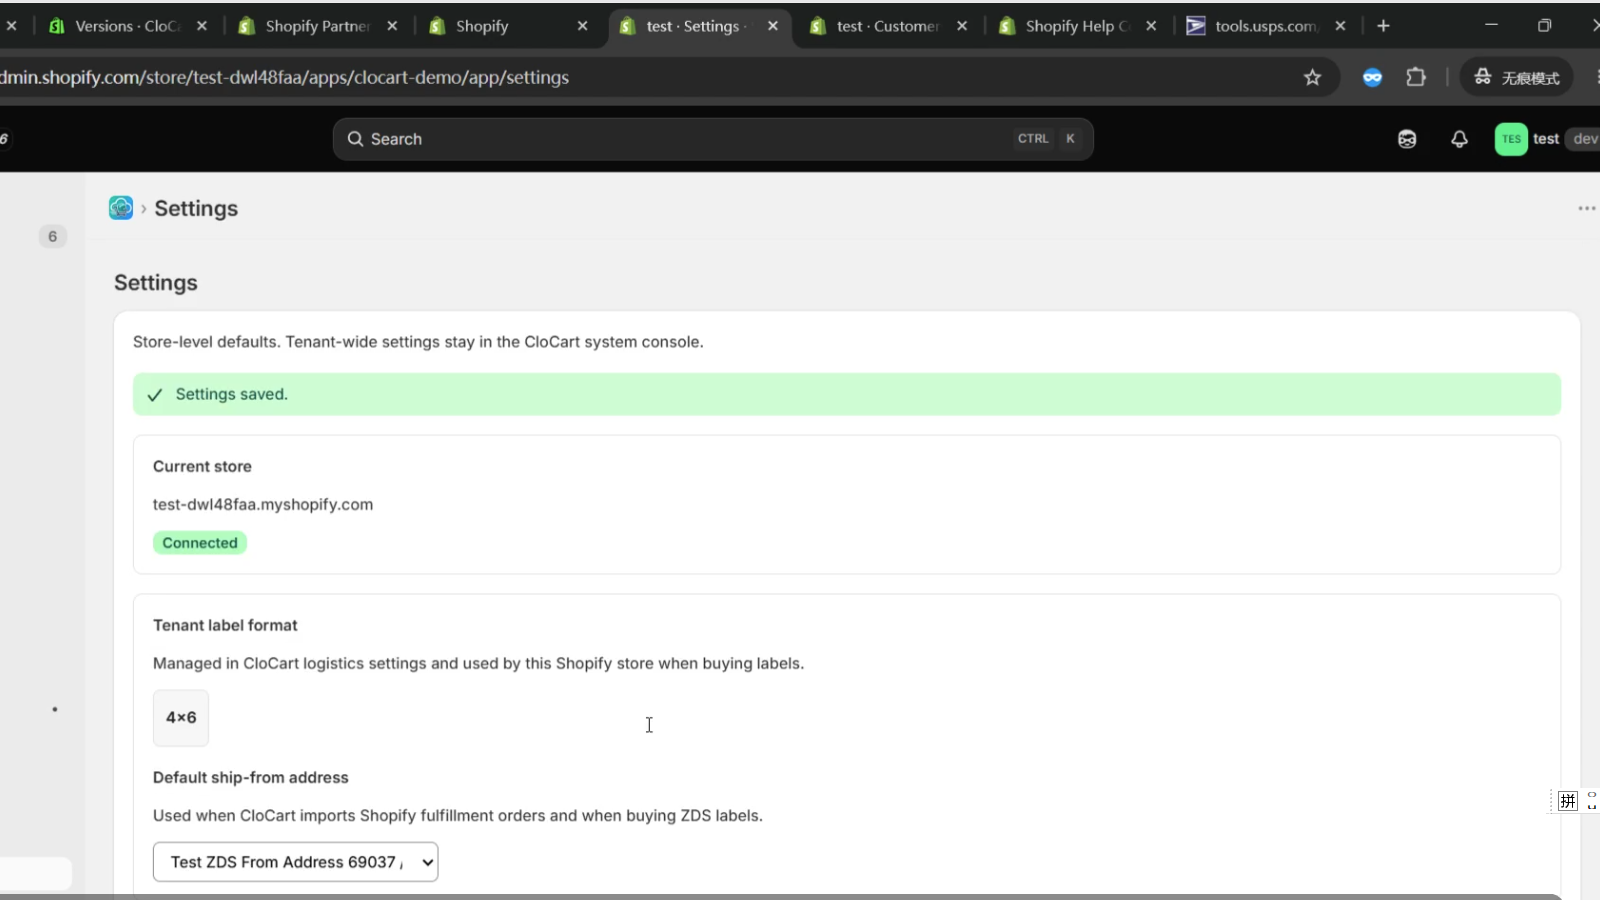
Task: Open the notifications bell
Action: (1459, 139)
